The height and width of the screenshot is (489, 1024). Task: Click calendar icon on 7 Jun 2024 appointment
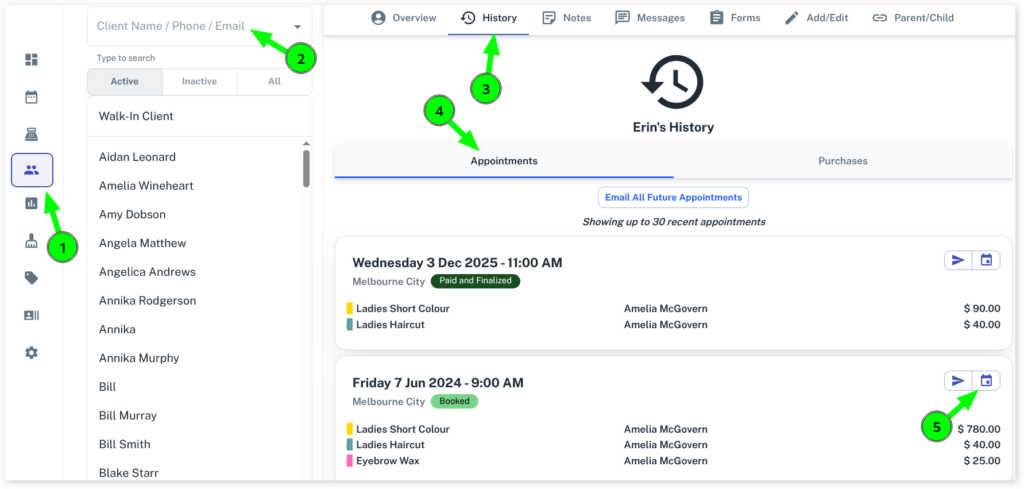pyautogui.click(x=986, y=380)
